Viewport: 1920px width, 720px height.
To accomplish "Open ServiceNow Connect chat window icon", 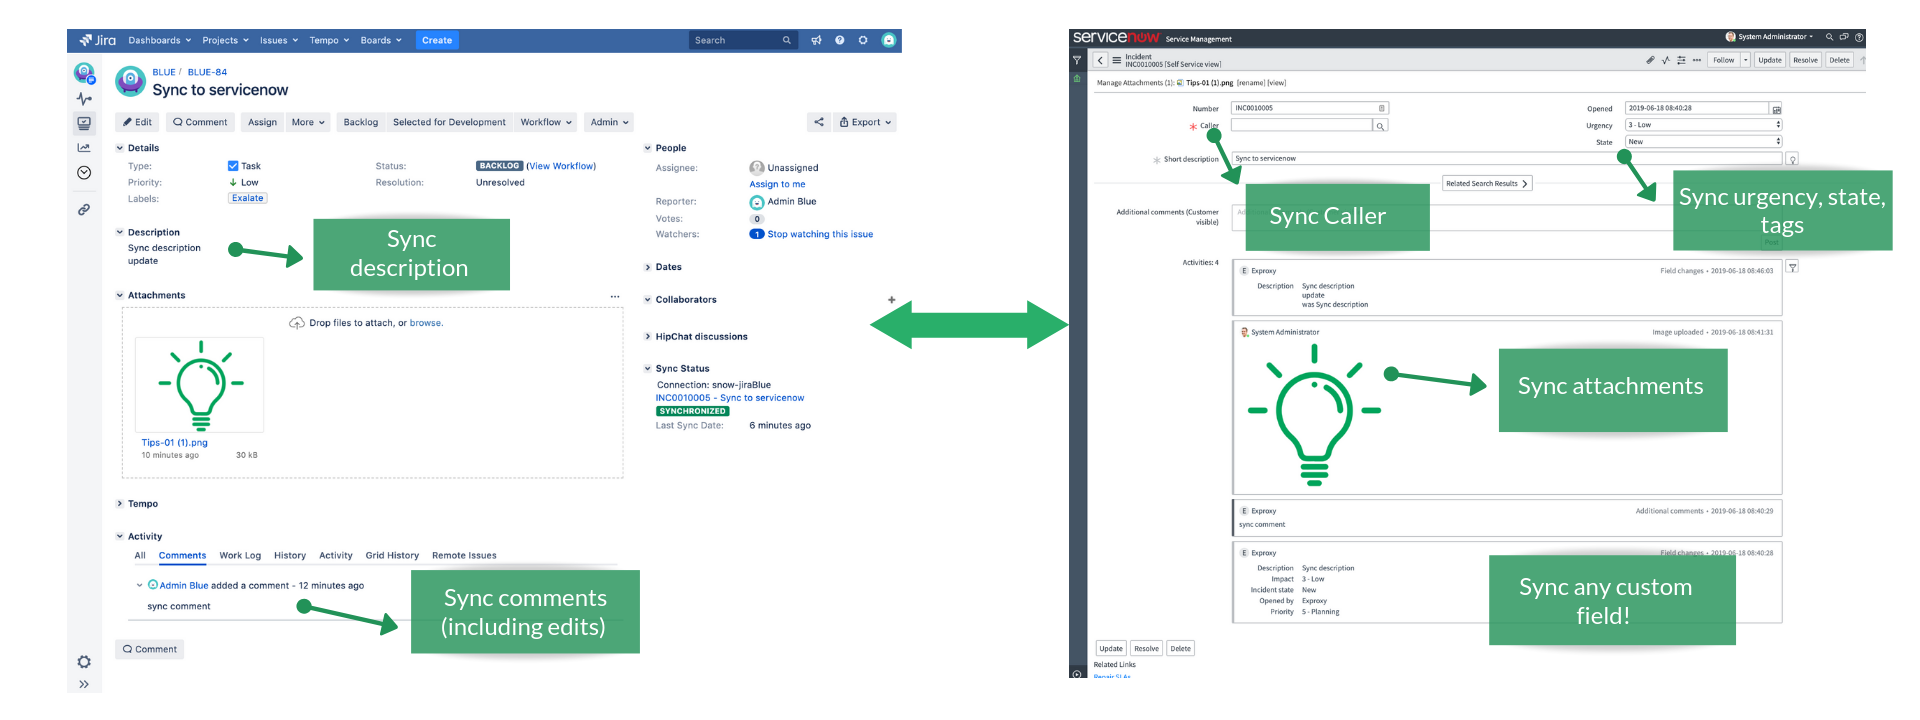I will pos(1844,37).
